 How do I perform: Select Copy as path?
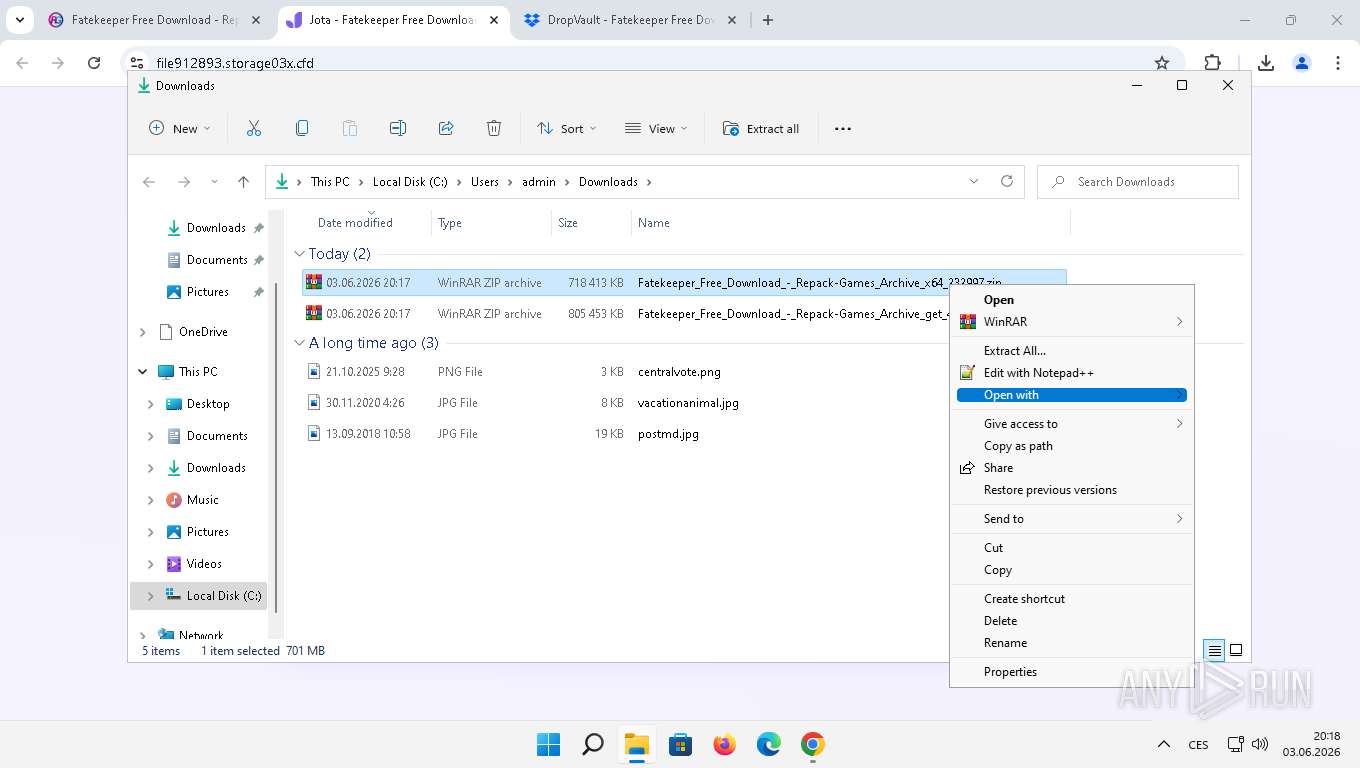coord(1071,446)
